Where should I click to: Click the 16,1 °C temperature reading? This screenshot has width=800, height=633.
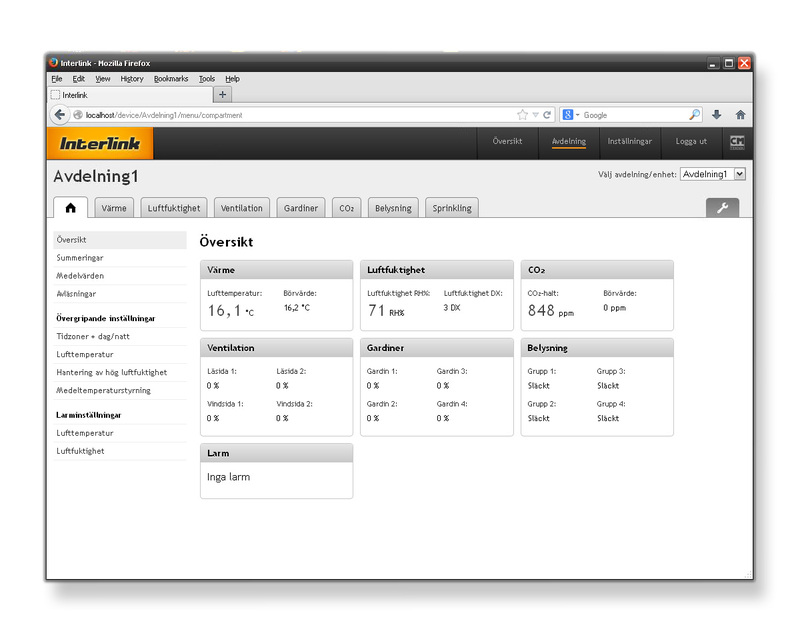click(x=231, y=311)
